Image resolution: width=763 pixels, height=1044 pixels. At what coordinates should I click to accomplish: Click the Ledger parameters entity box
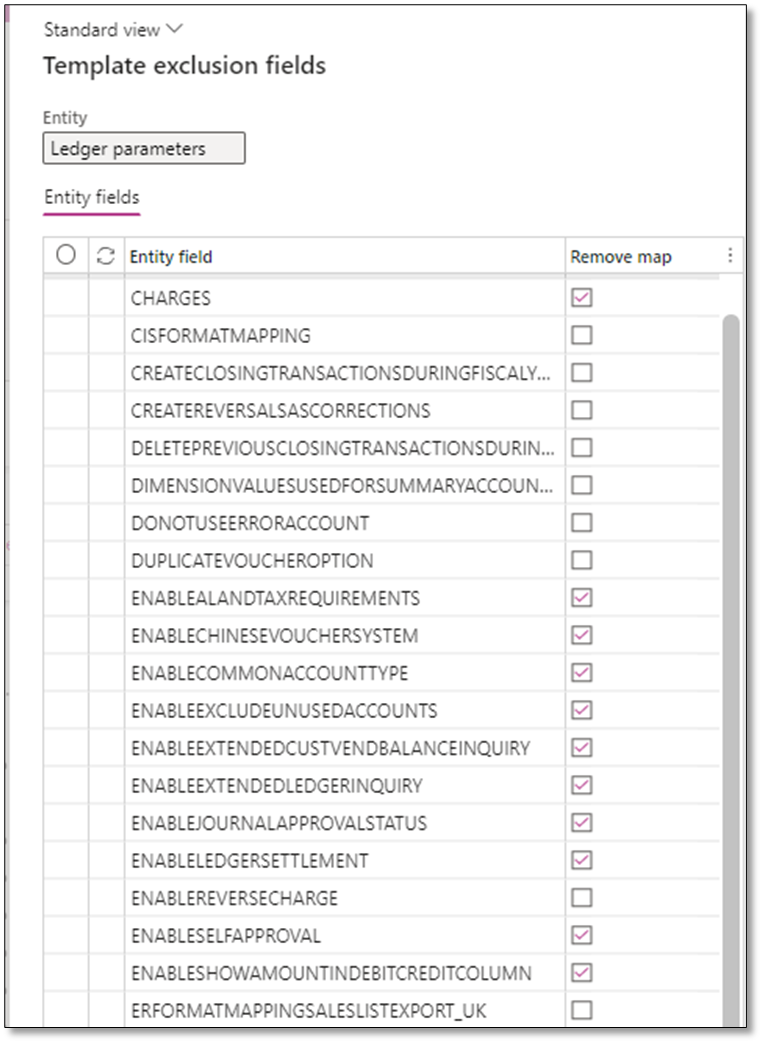144,148
